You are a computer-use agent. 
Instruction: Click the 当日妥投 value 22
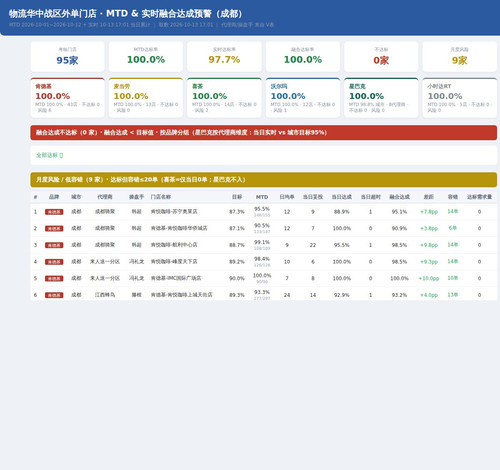313,245
